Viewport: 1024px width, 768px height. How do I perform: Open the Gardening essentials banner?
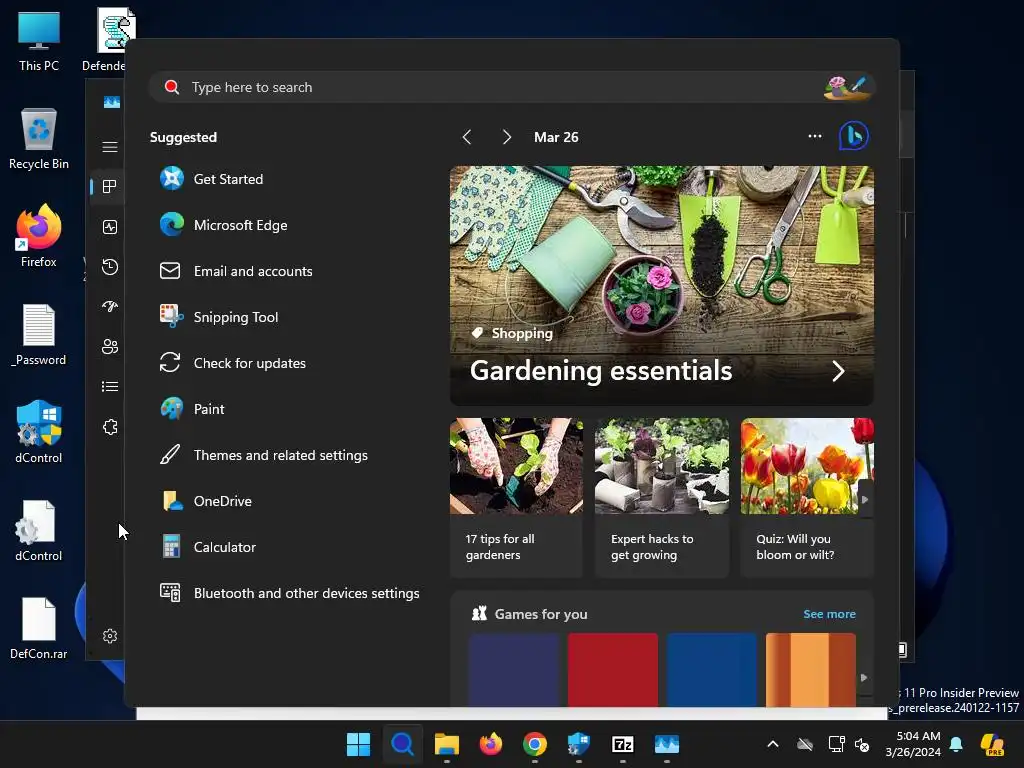[x=662, y=285]
